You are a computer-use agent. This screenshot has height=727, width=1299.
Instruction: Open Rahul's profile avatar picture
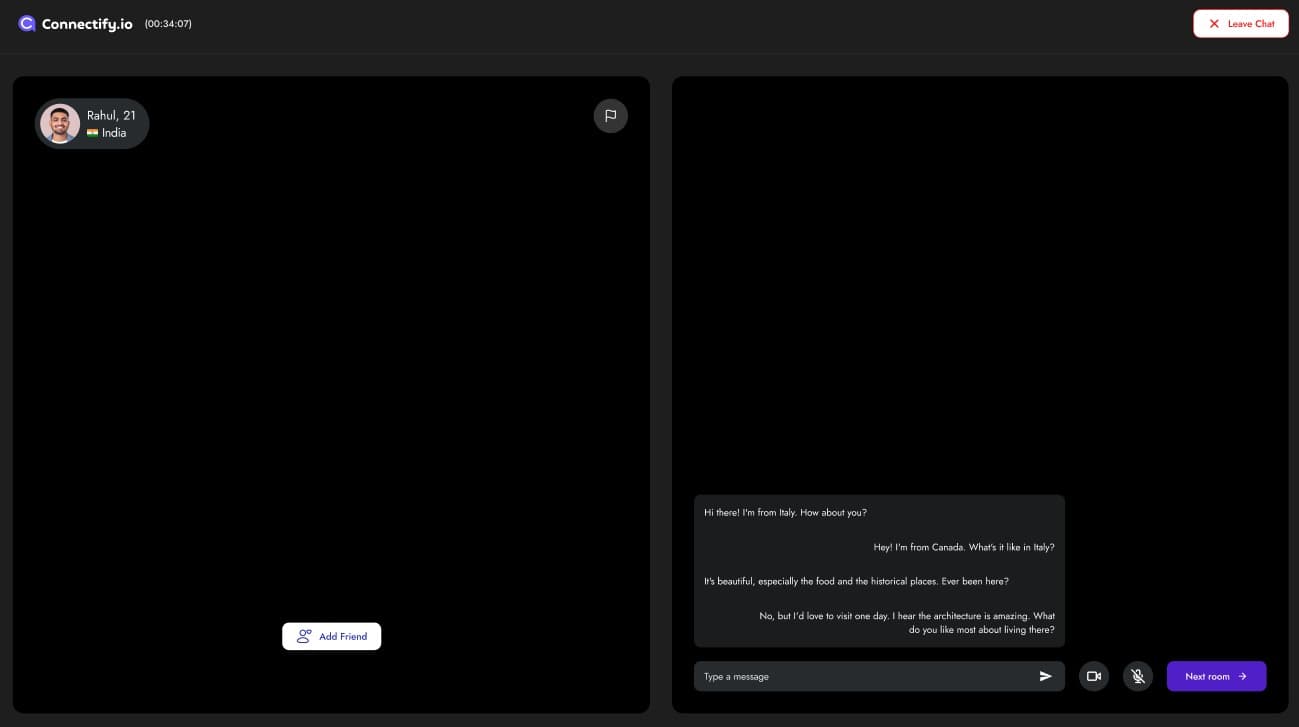tap(60, 124)
